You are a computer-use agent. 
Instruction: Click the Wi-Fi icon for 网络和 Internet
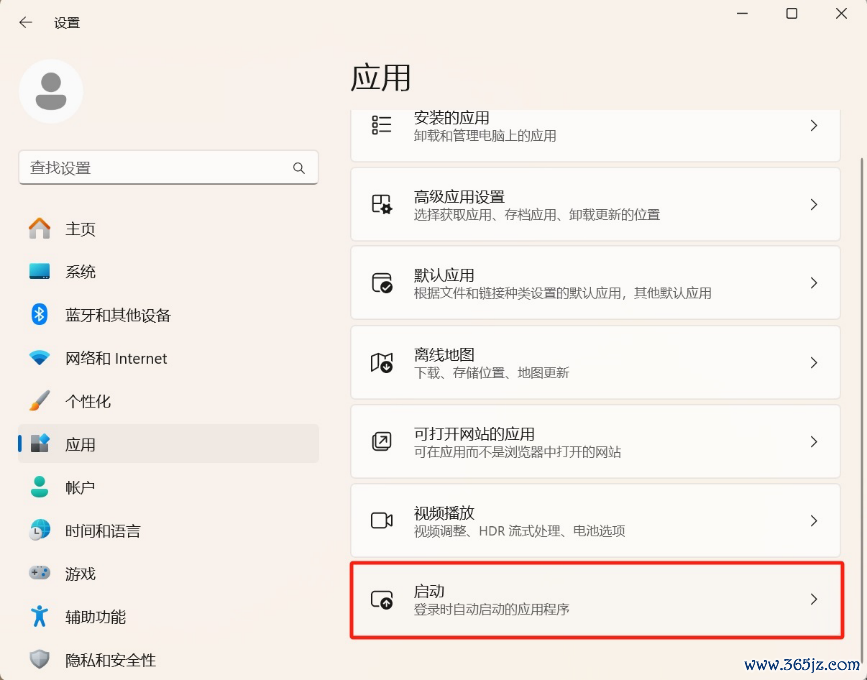39,358
